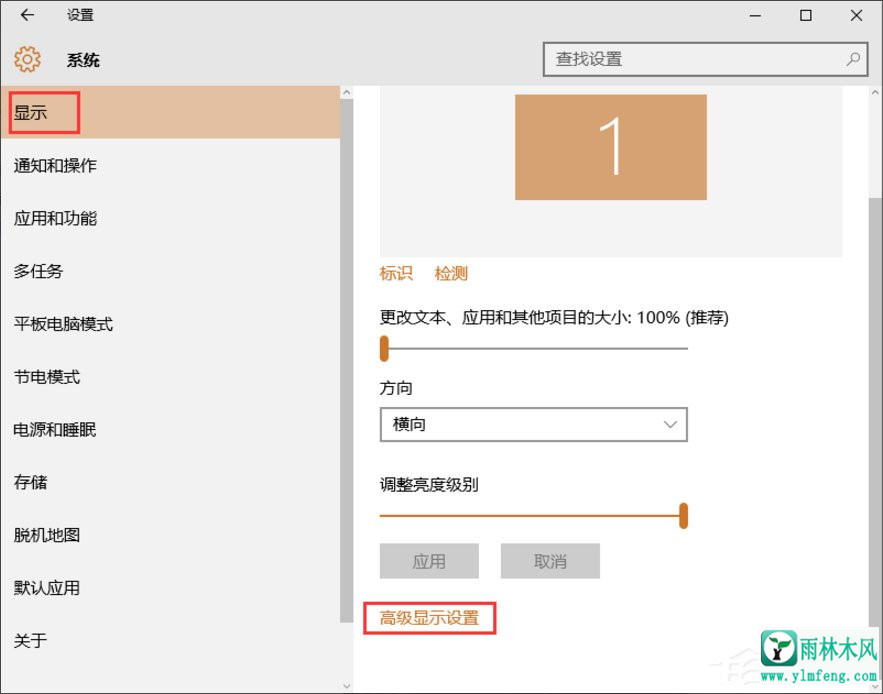Viewport: 883px width, 694px height.
Task: Click the brightness level slider handle
Action: coord(683,515)
